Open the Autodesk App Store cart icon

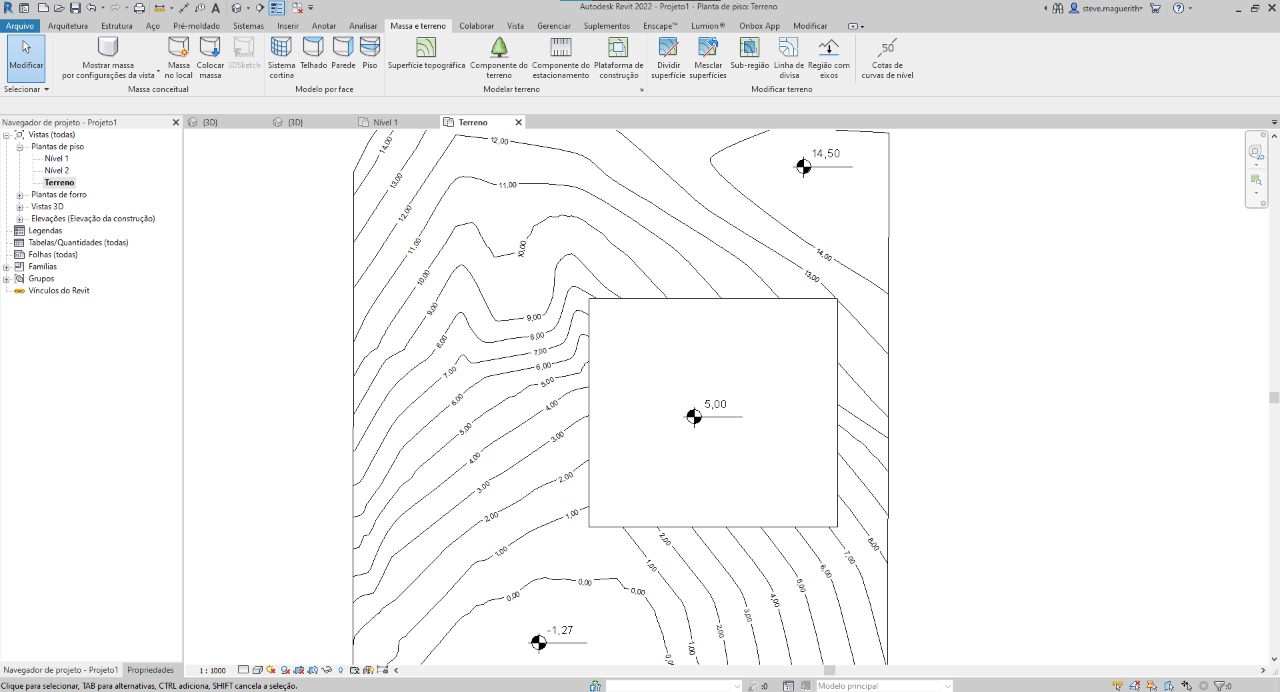(1156, 8)
